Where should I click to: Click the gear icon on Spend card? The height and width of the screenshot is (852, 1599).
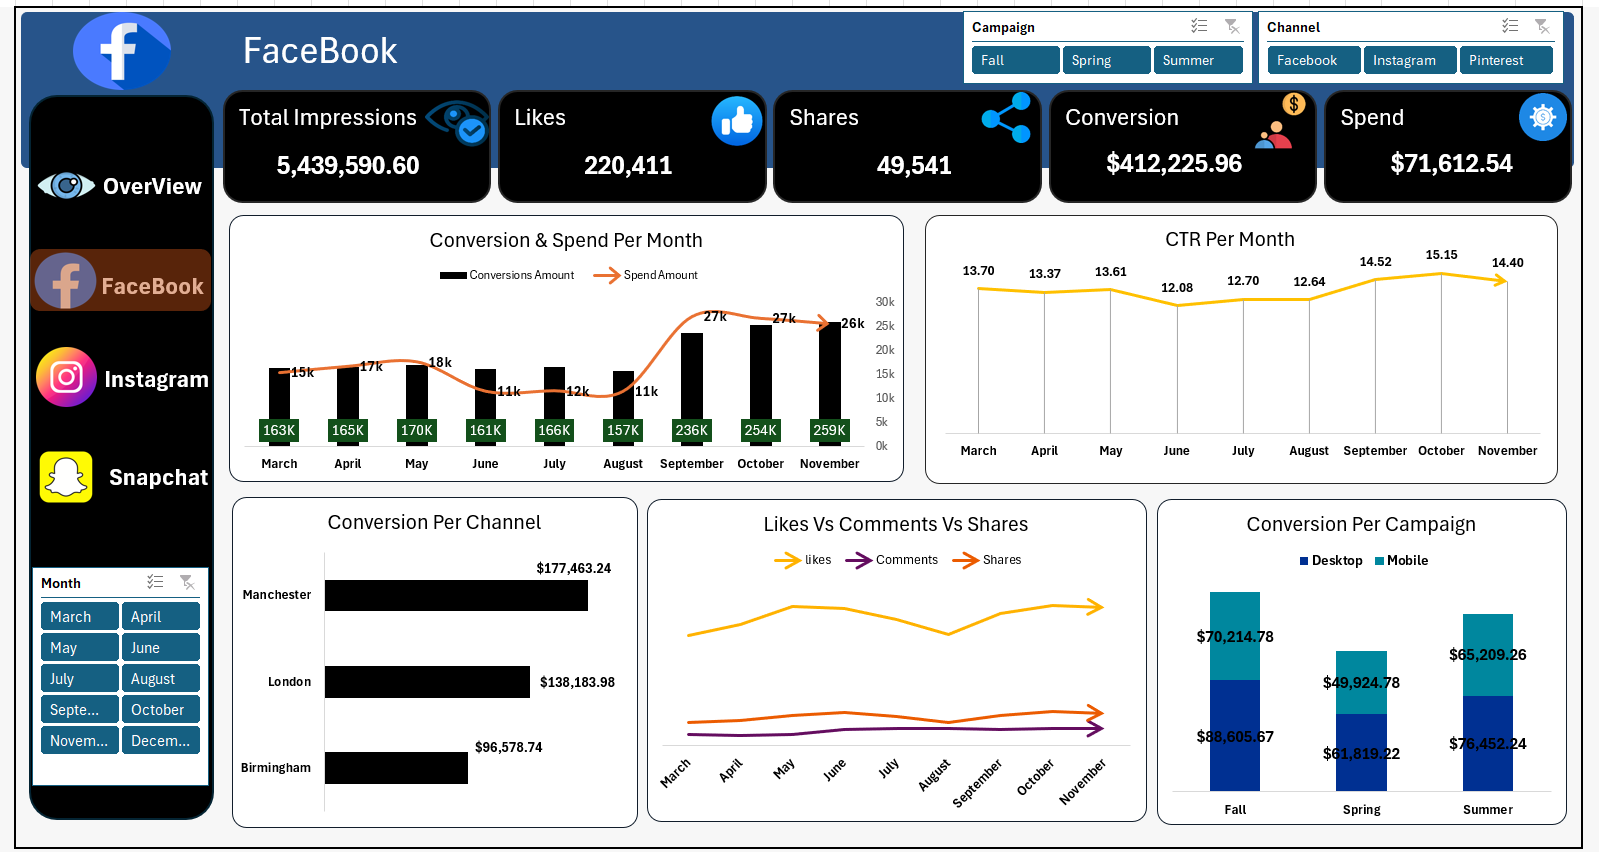tap(1542, 118)
